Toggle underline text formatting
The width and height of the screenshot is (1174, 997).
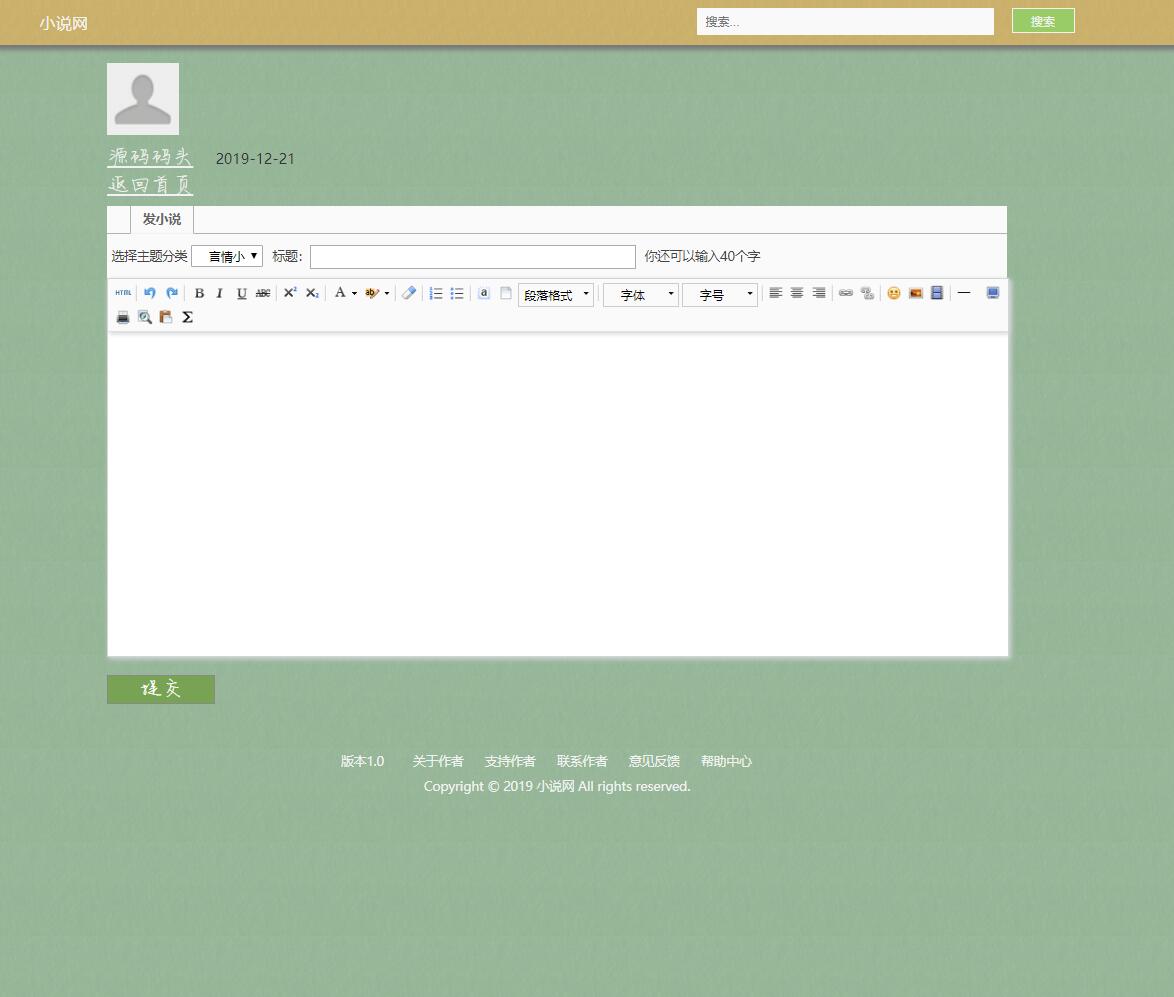(x=241, y=293)
